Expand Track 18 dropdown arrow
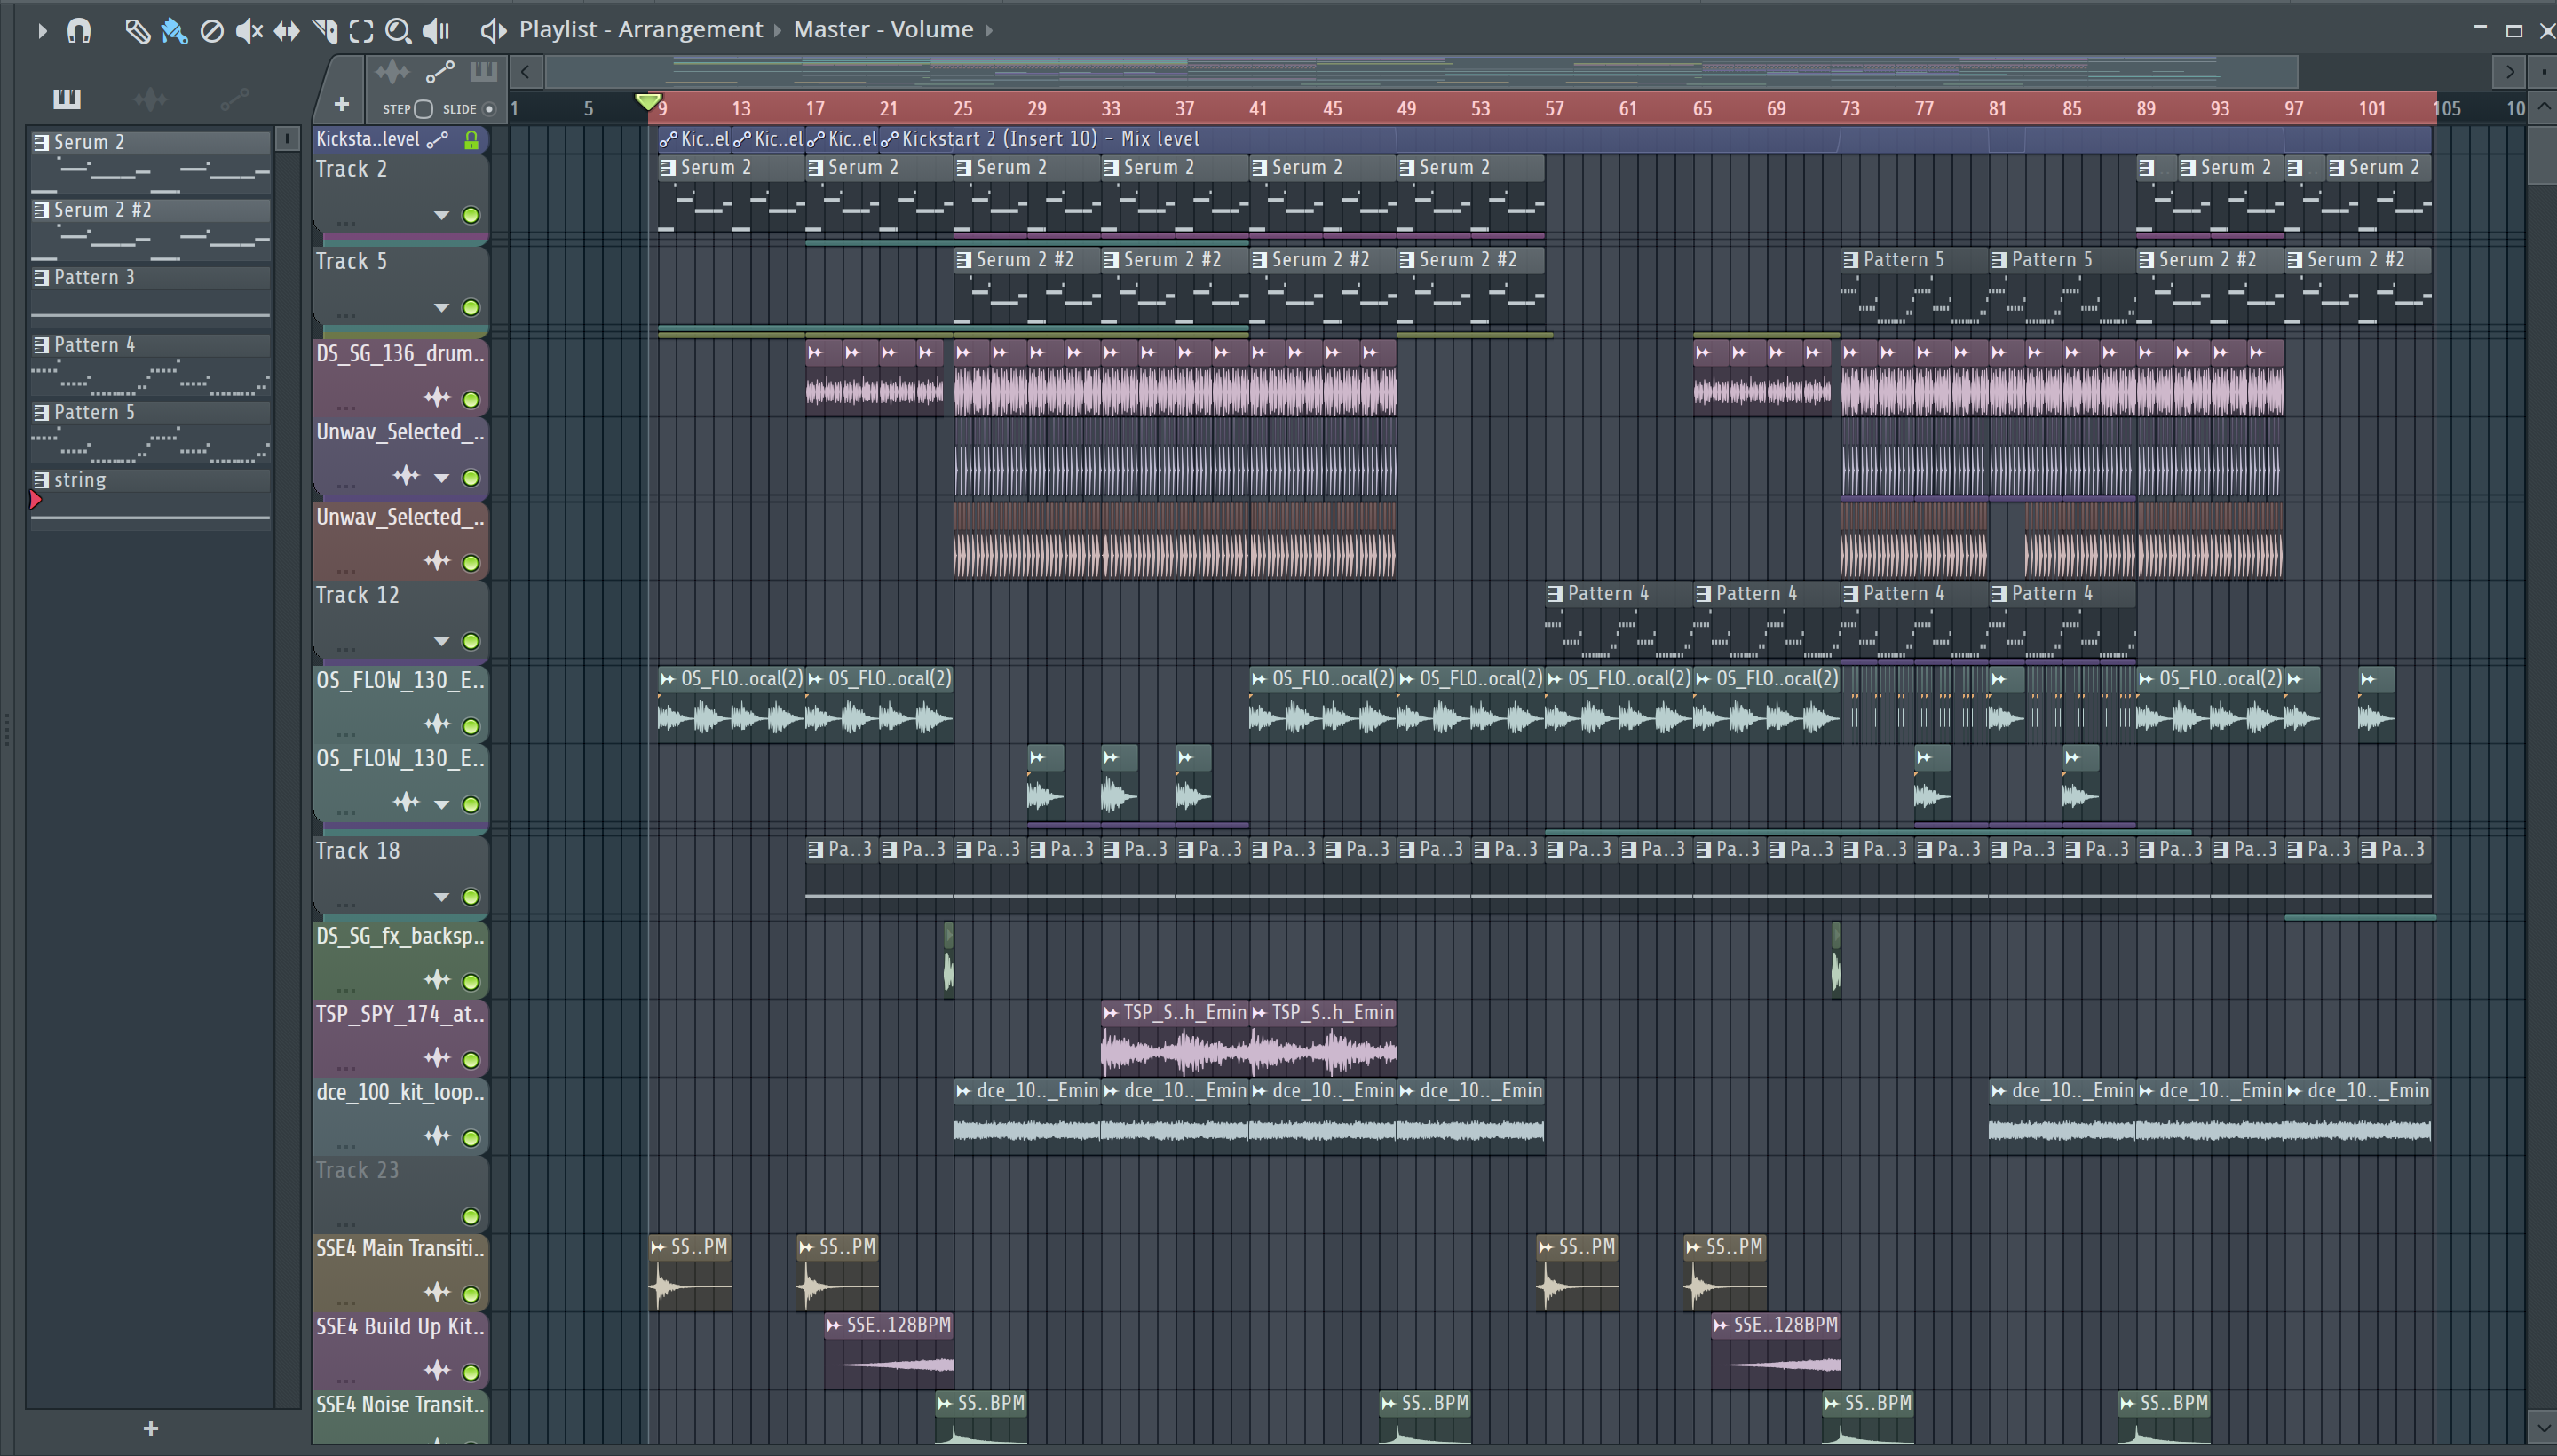The image size is (2557, 1456). (x=441, y=897)
